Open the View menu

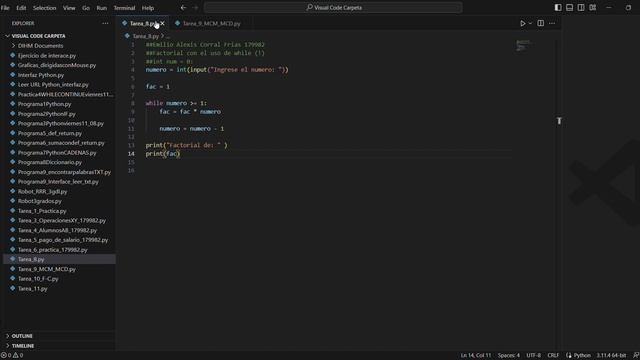point(69,8)
